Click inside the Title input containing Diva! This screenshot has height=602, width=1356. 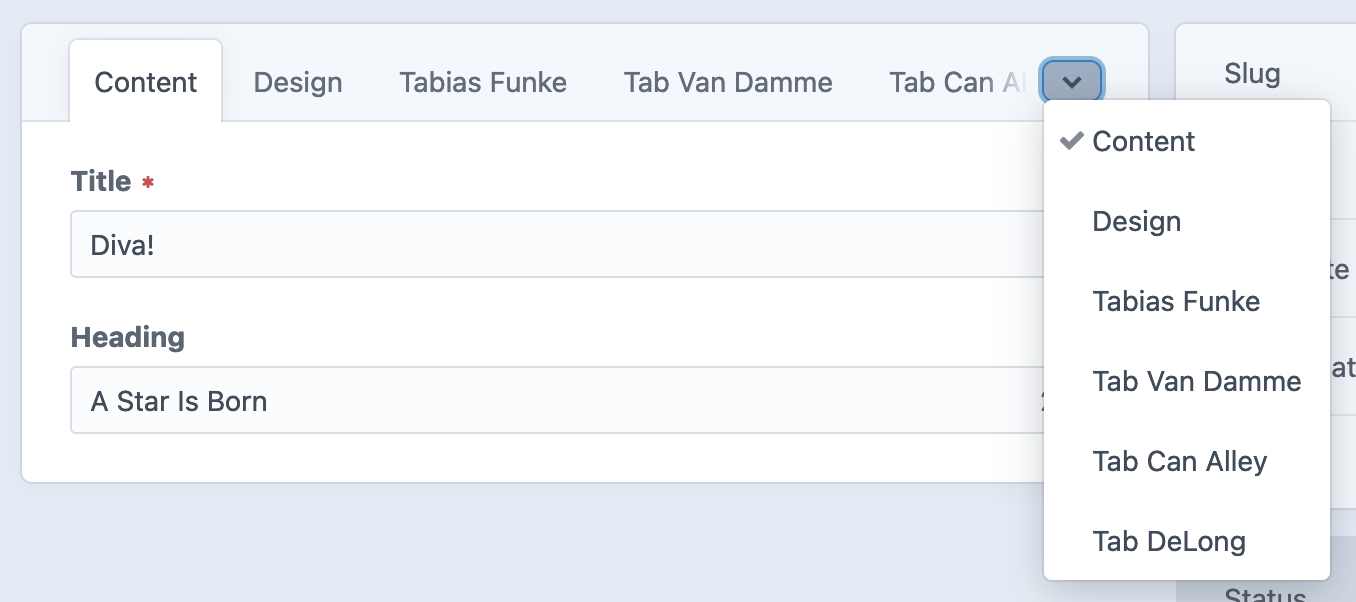pos(400,244)
